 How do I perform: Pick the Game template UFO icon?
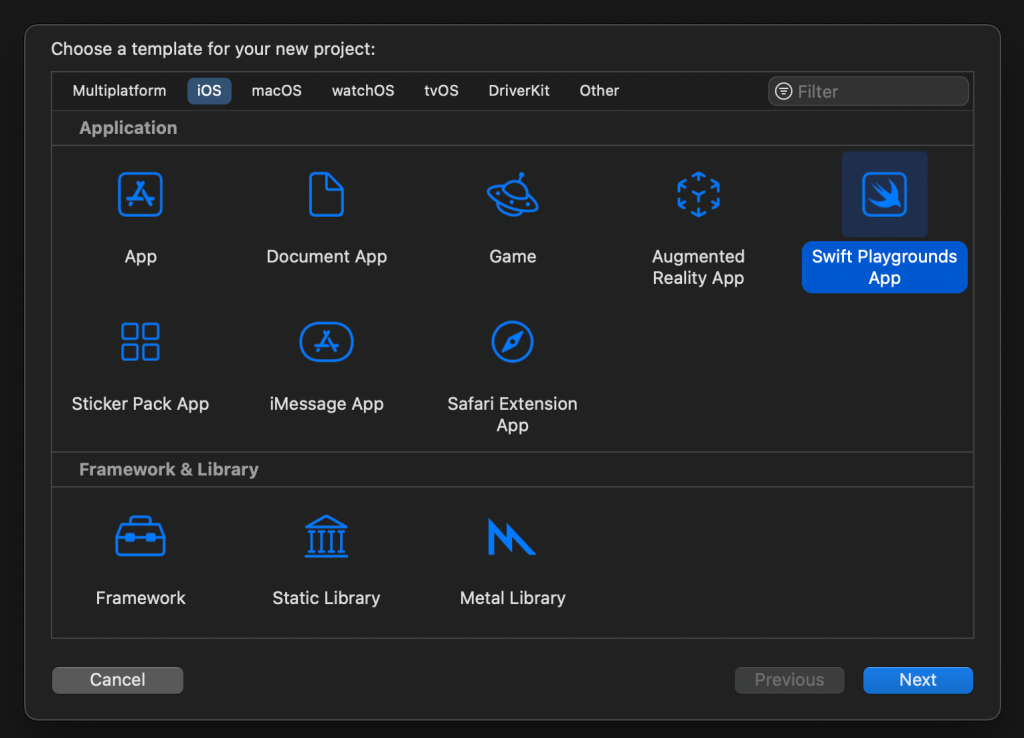point(513,194)
